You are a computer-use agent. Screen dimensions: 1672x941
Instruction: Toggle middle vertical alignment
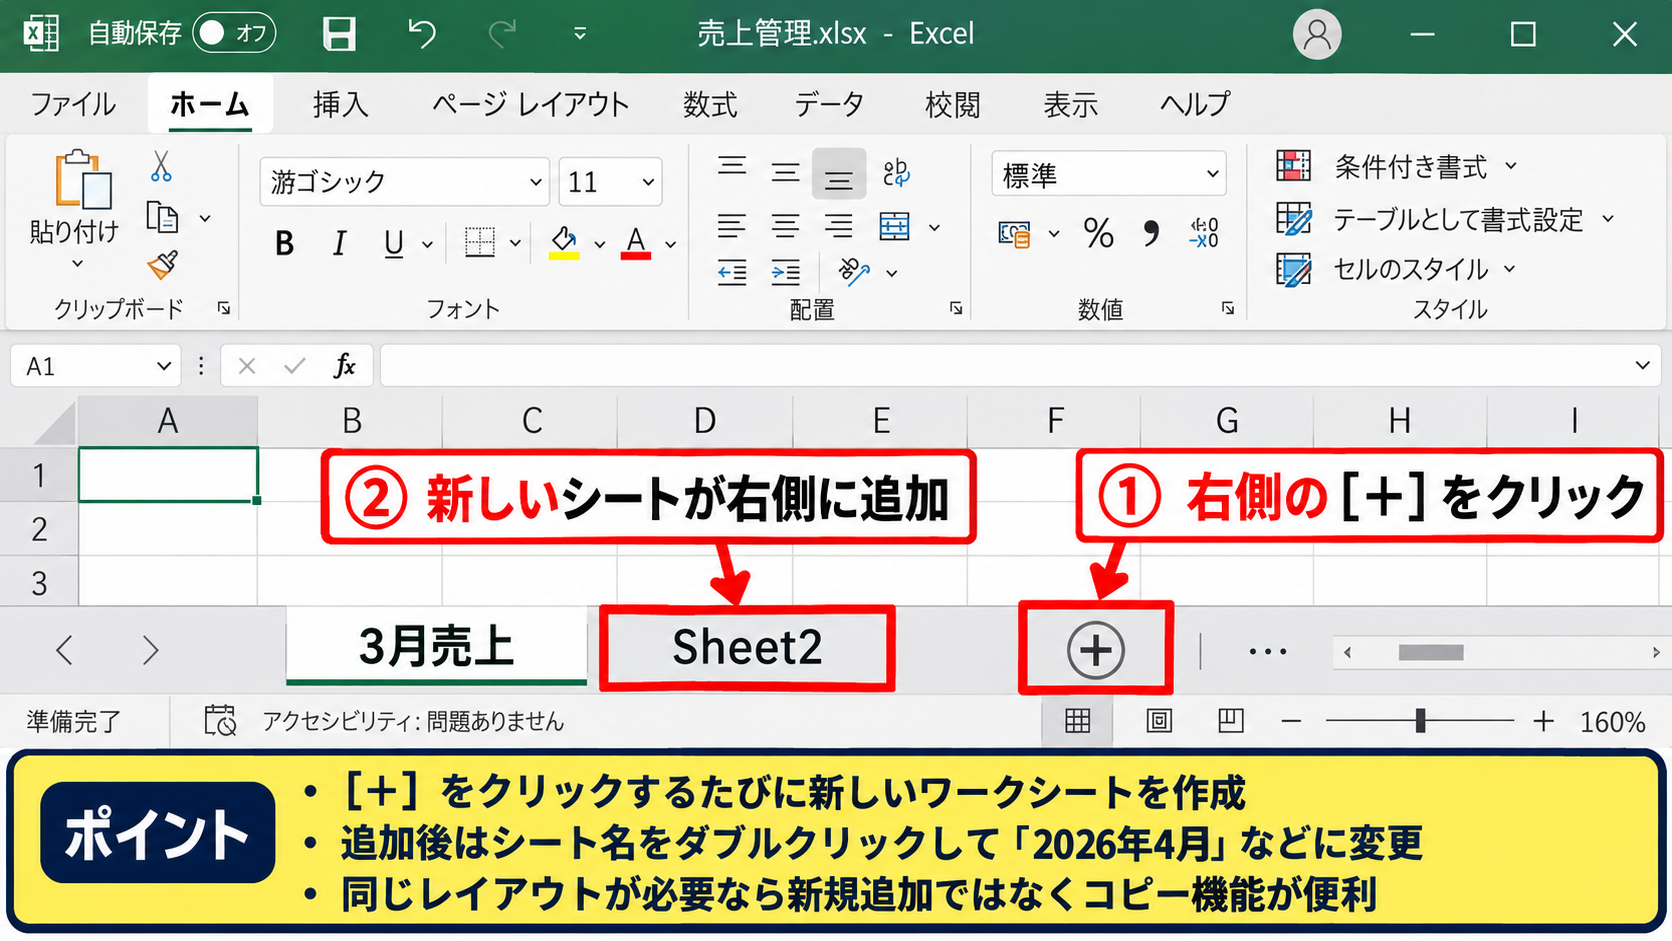pos(786,173)
